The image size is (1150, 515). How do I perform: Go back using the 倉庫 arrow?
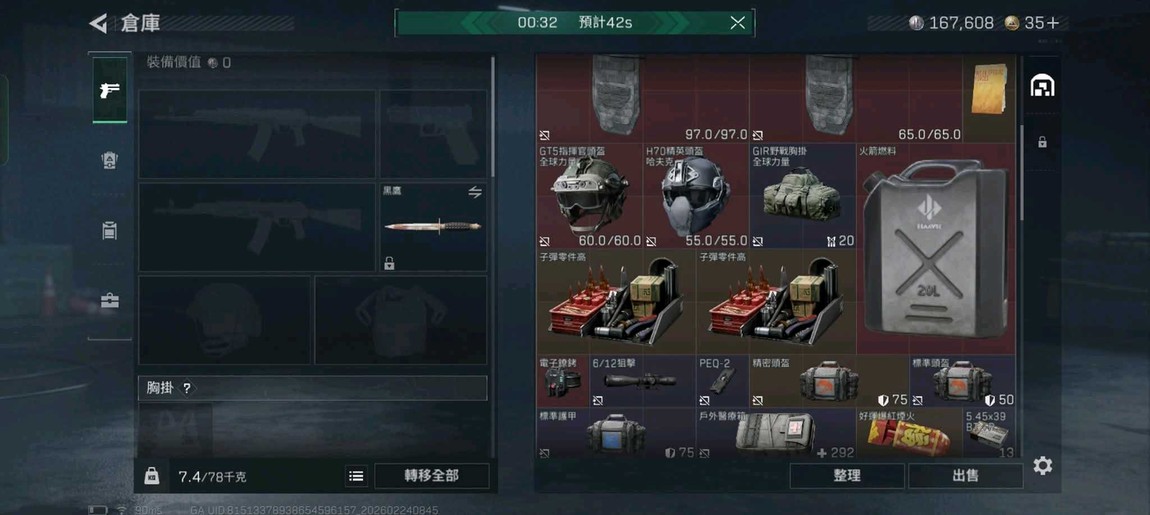[x=98, y=23]
